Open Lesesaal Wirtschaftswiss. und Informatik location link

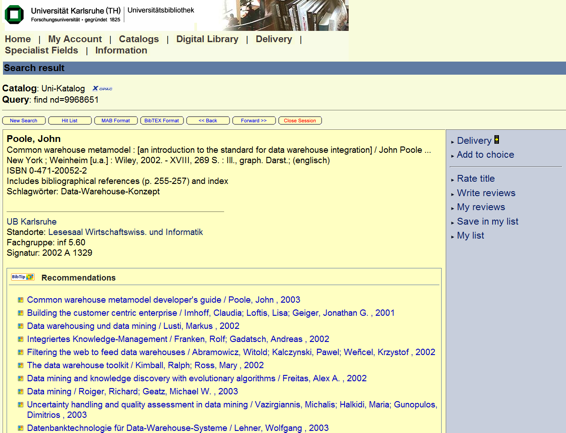tap(126, 232)
